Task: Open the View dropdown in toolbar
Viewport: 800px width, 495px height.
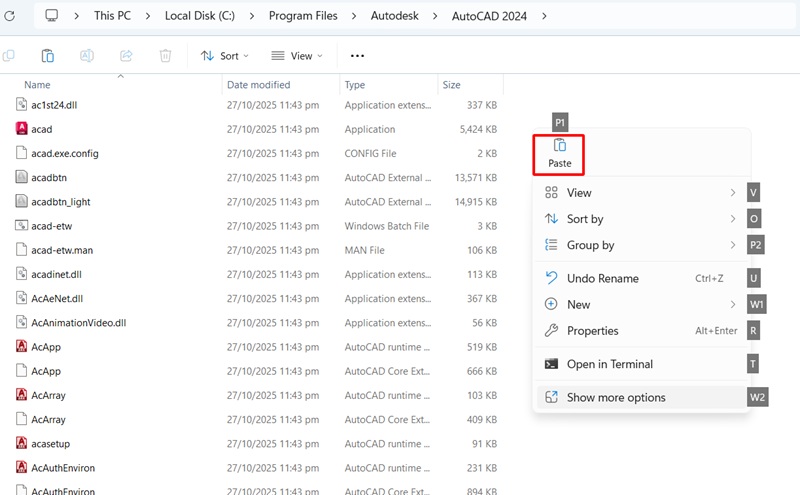Action: [x=296, y=56]
